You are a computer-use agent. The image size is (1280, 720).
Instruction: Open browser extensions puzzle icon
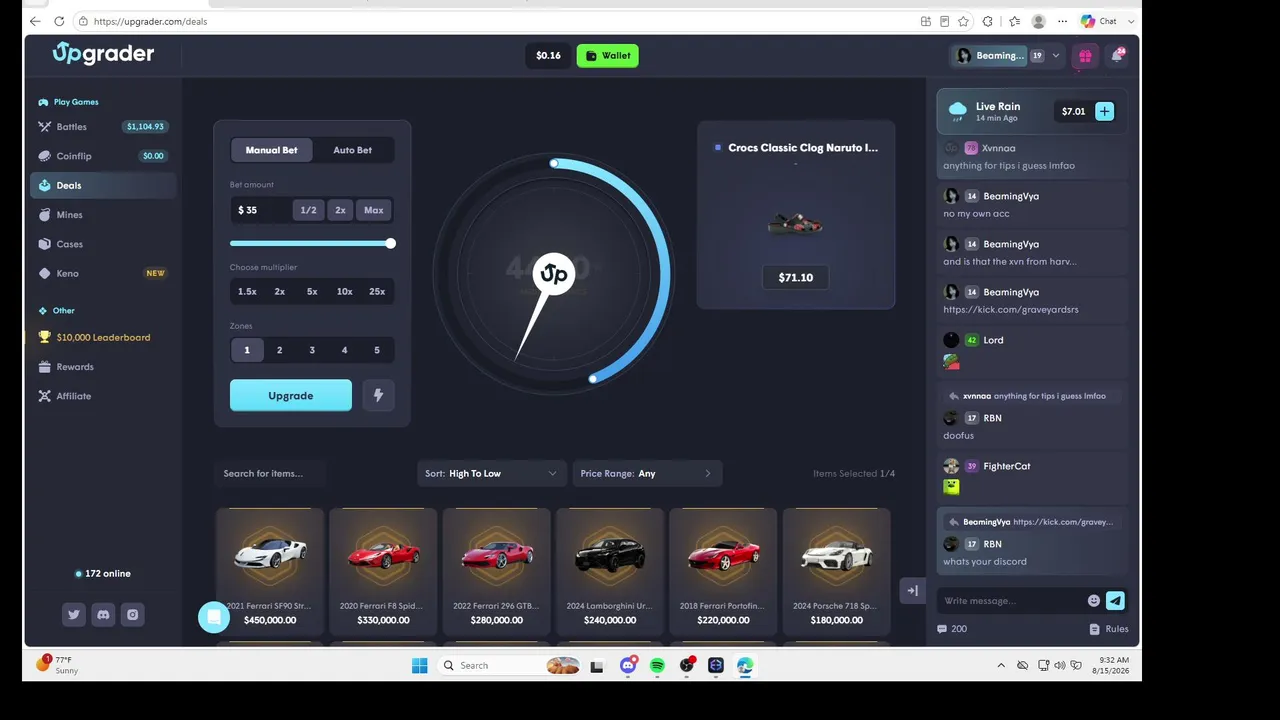(x=988, y=21)
